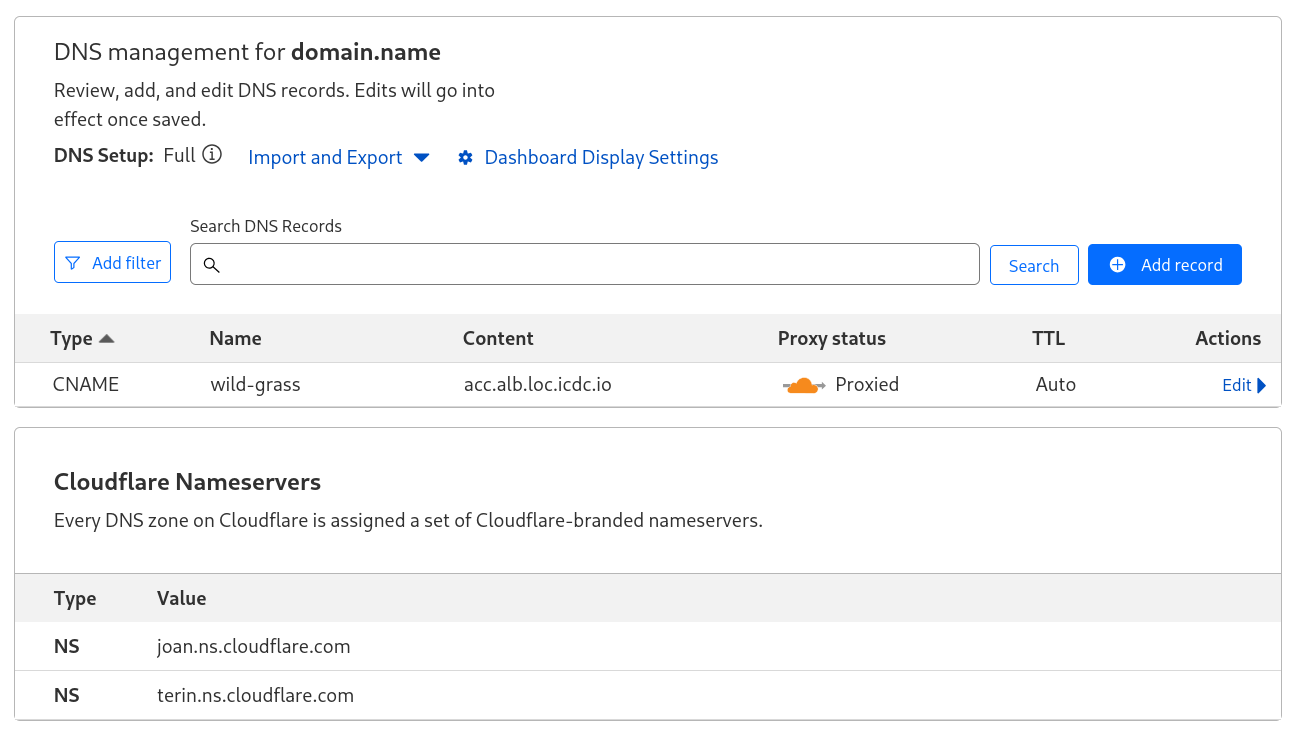Click the magnifying glass search icon
Viewport: 1291px width, 732px height.
coord(211,265)
